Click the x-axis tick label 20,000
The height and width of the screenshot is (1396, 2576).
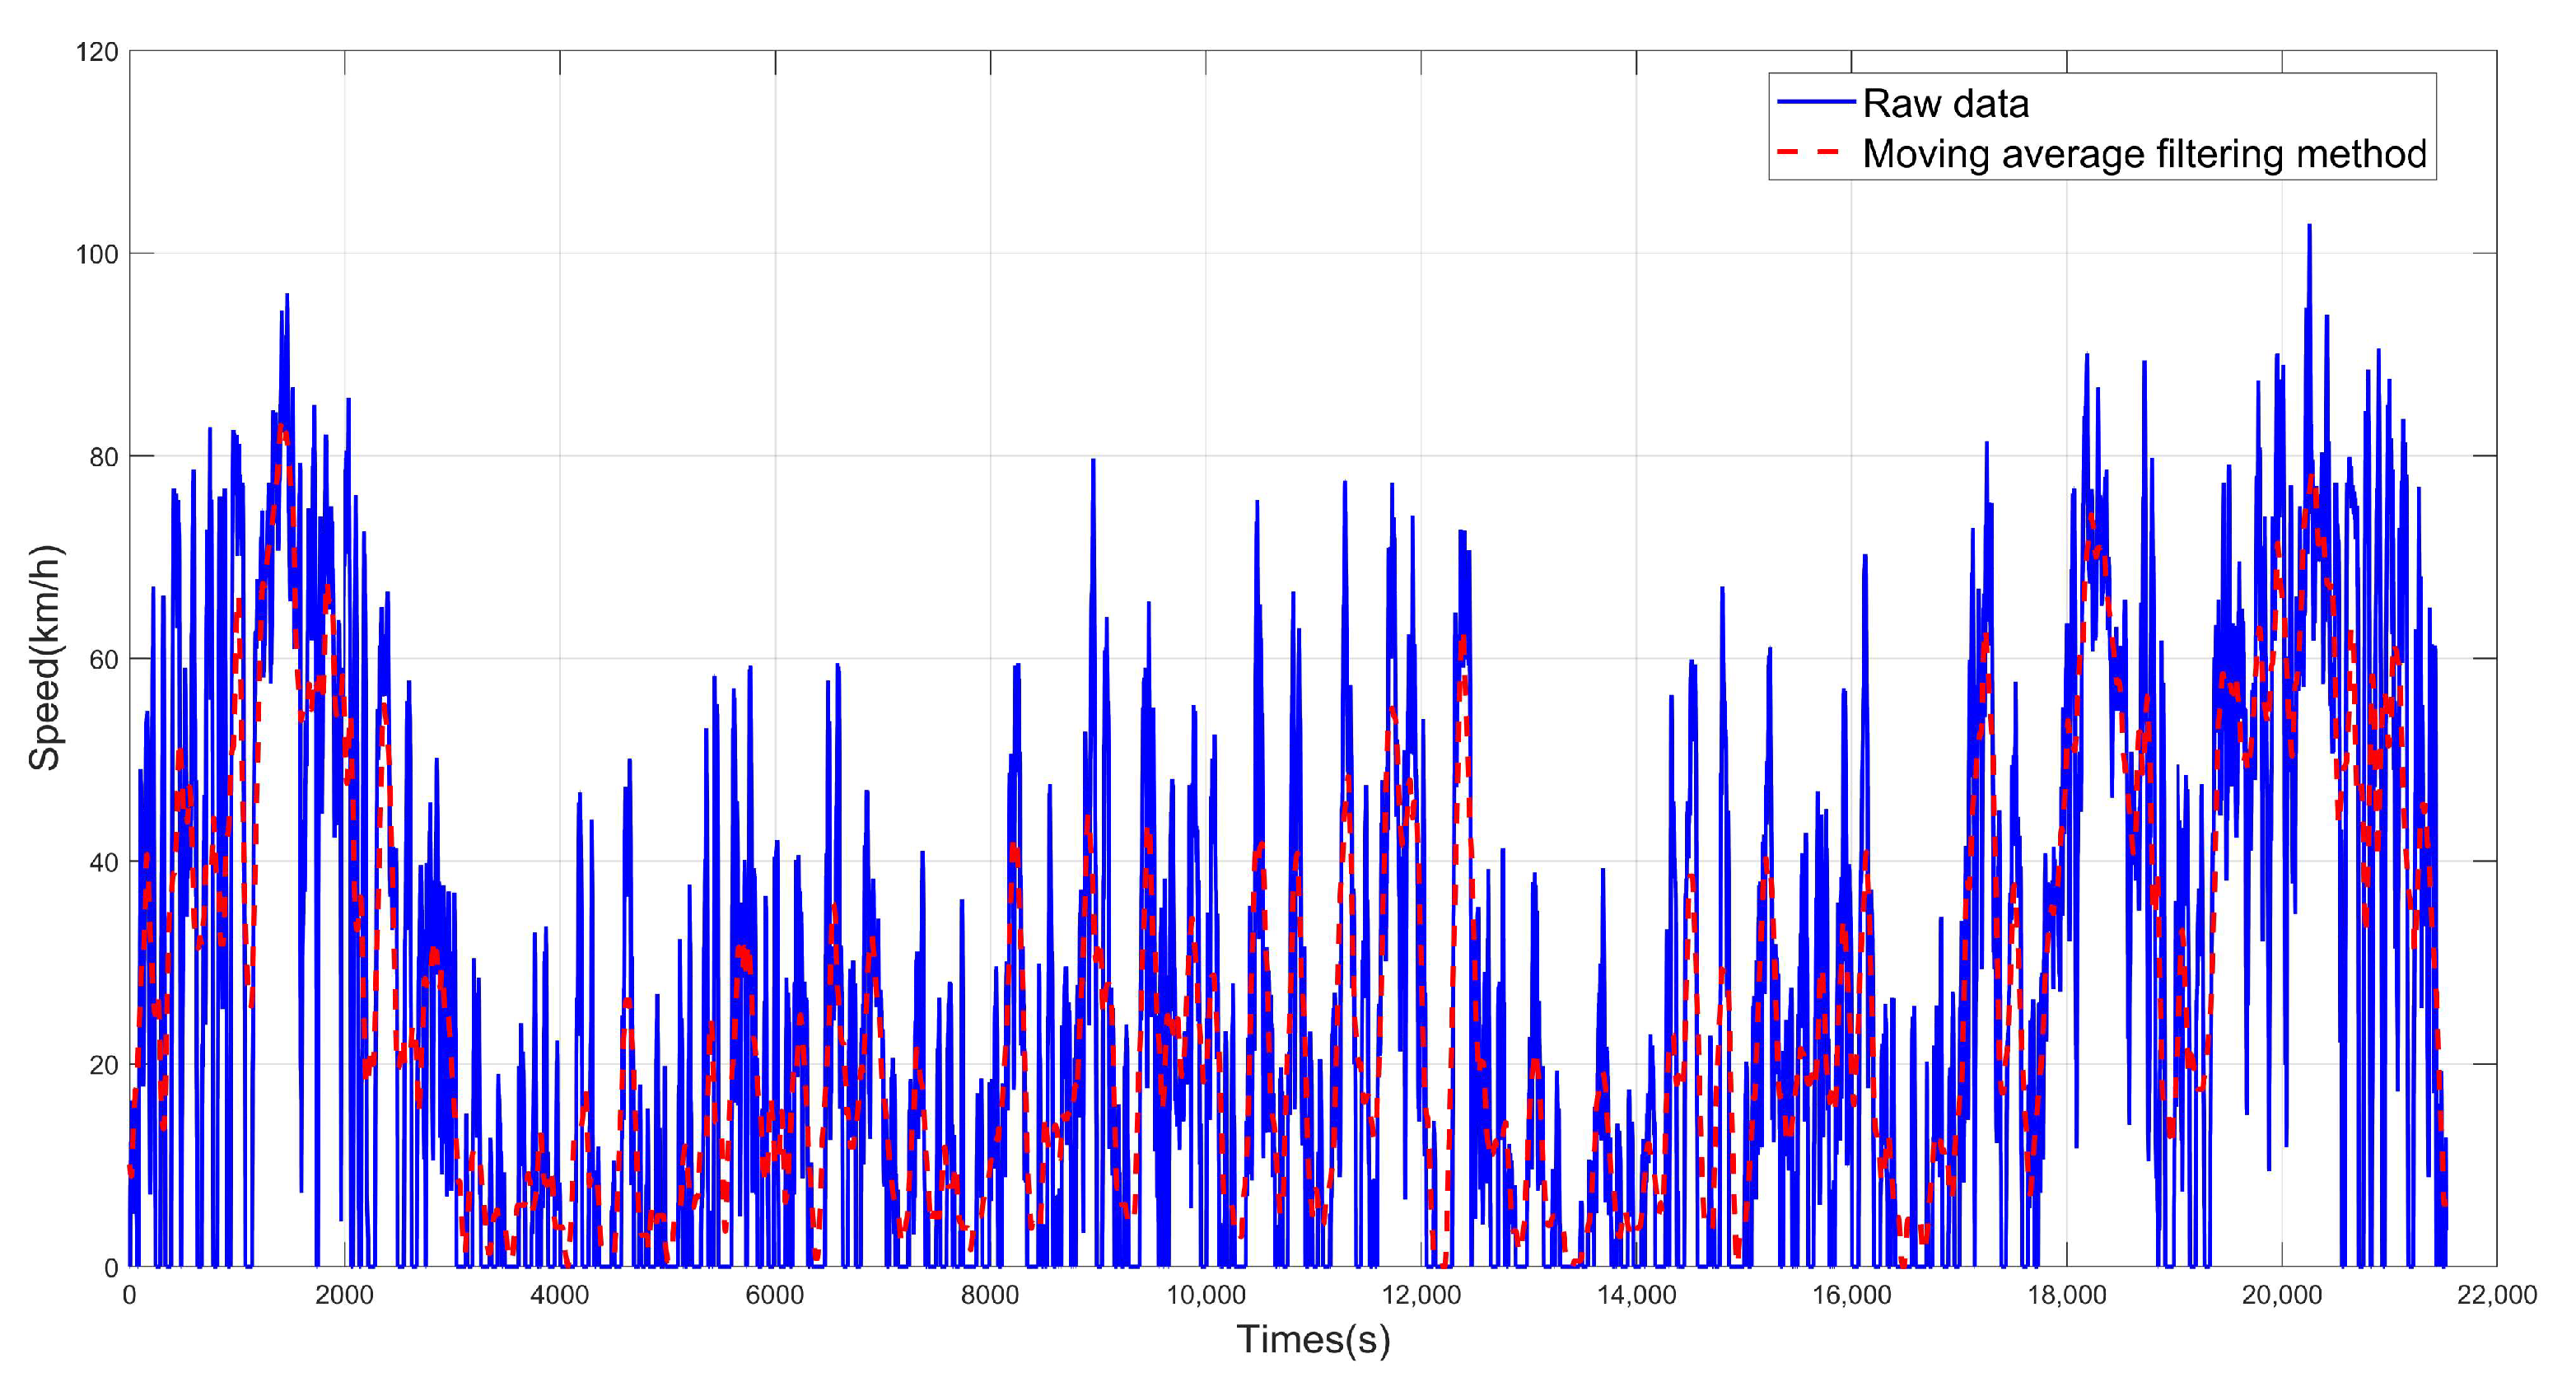tap(2281, 1295)
